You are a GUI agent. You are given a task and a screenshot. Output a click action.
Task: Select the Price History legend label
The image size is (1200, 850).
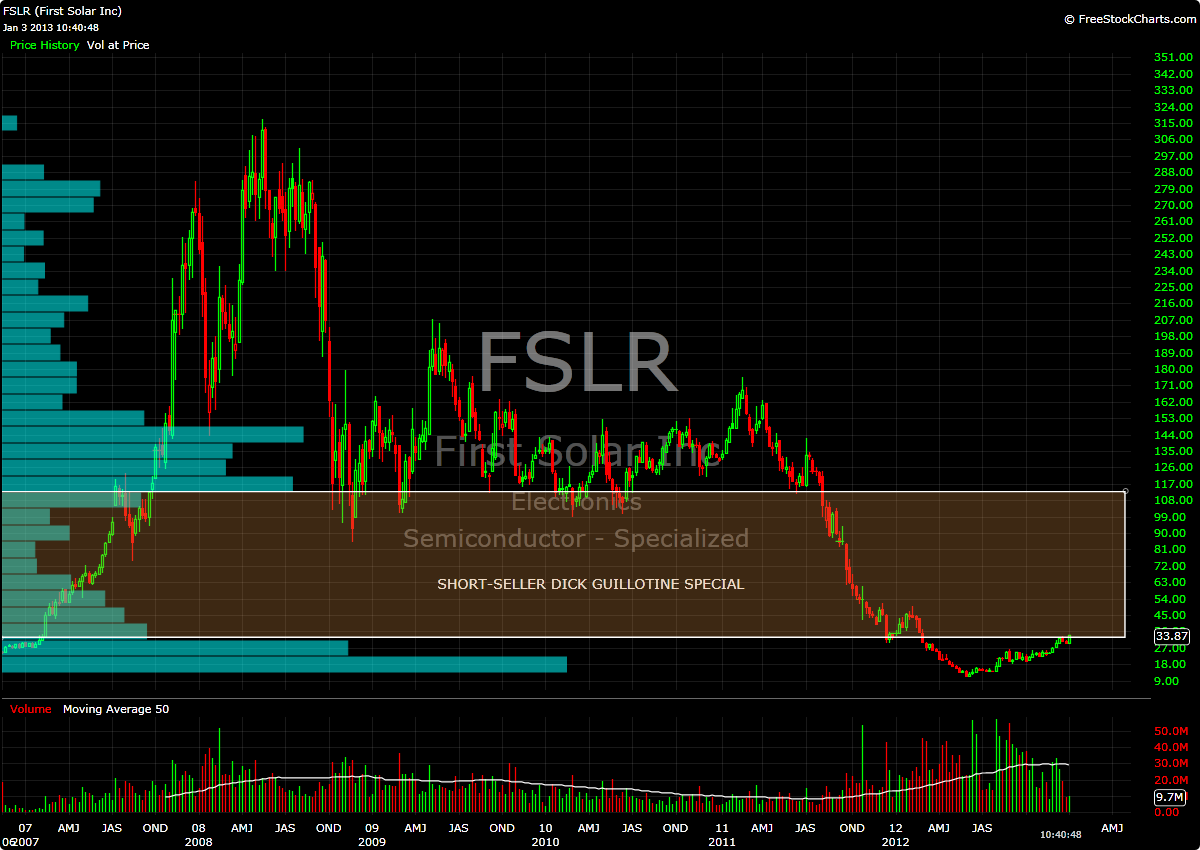pyautogui.click(x=44, y=45)
